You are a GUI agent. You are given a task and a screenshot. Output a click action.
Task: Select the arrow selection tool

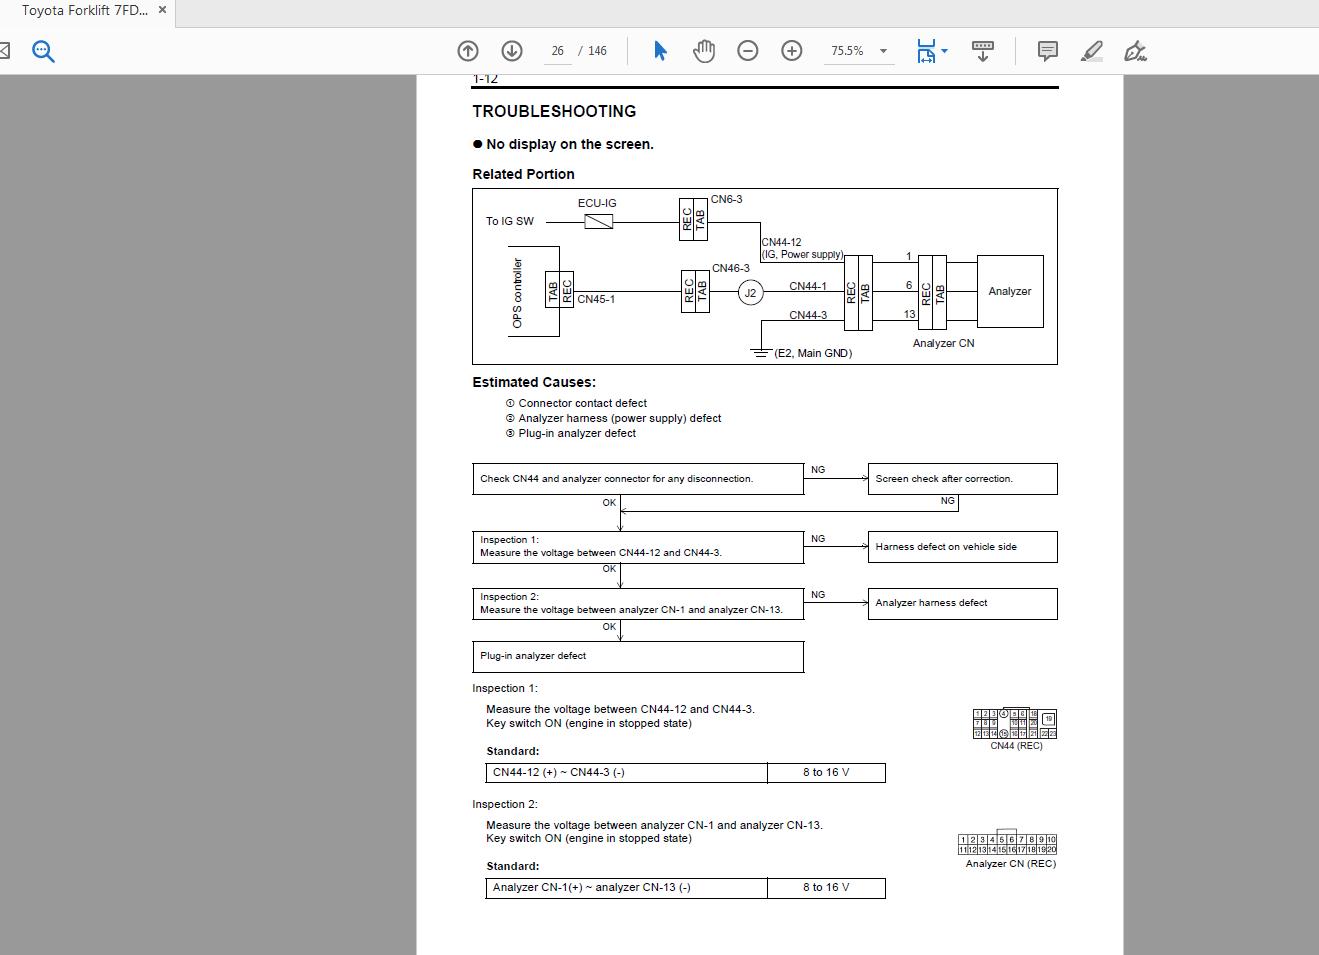tap(660, 51)
